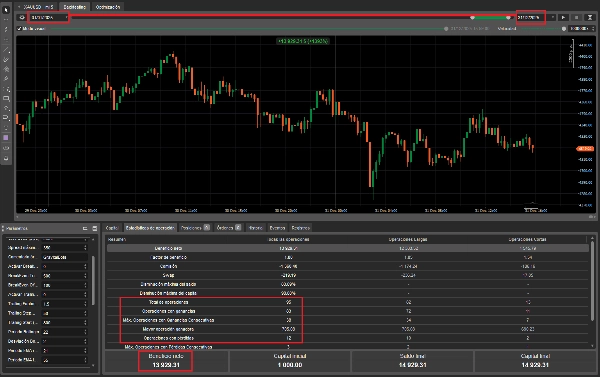Click the Operaciones Cortas column header
The width and height of the screenshot is (600, 377).
tap(527, 239)
